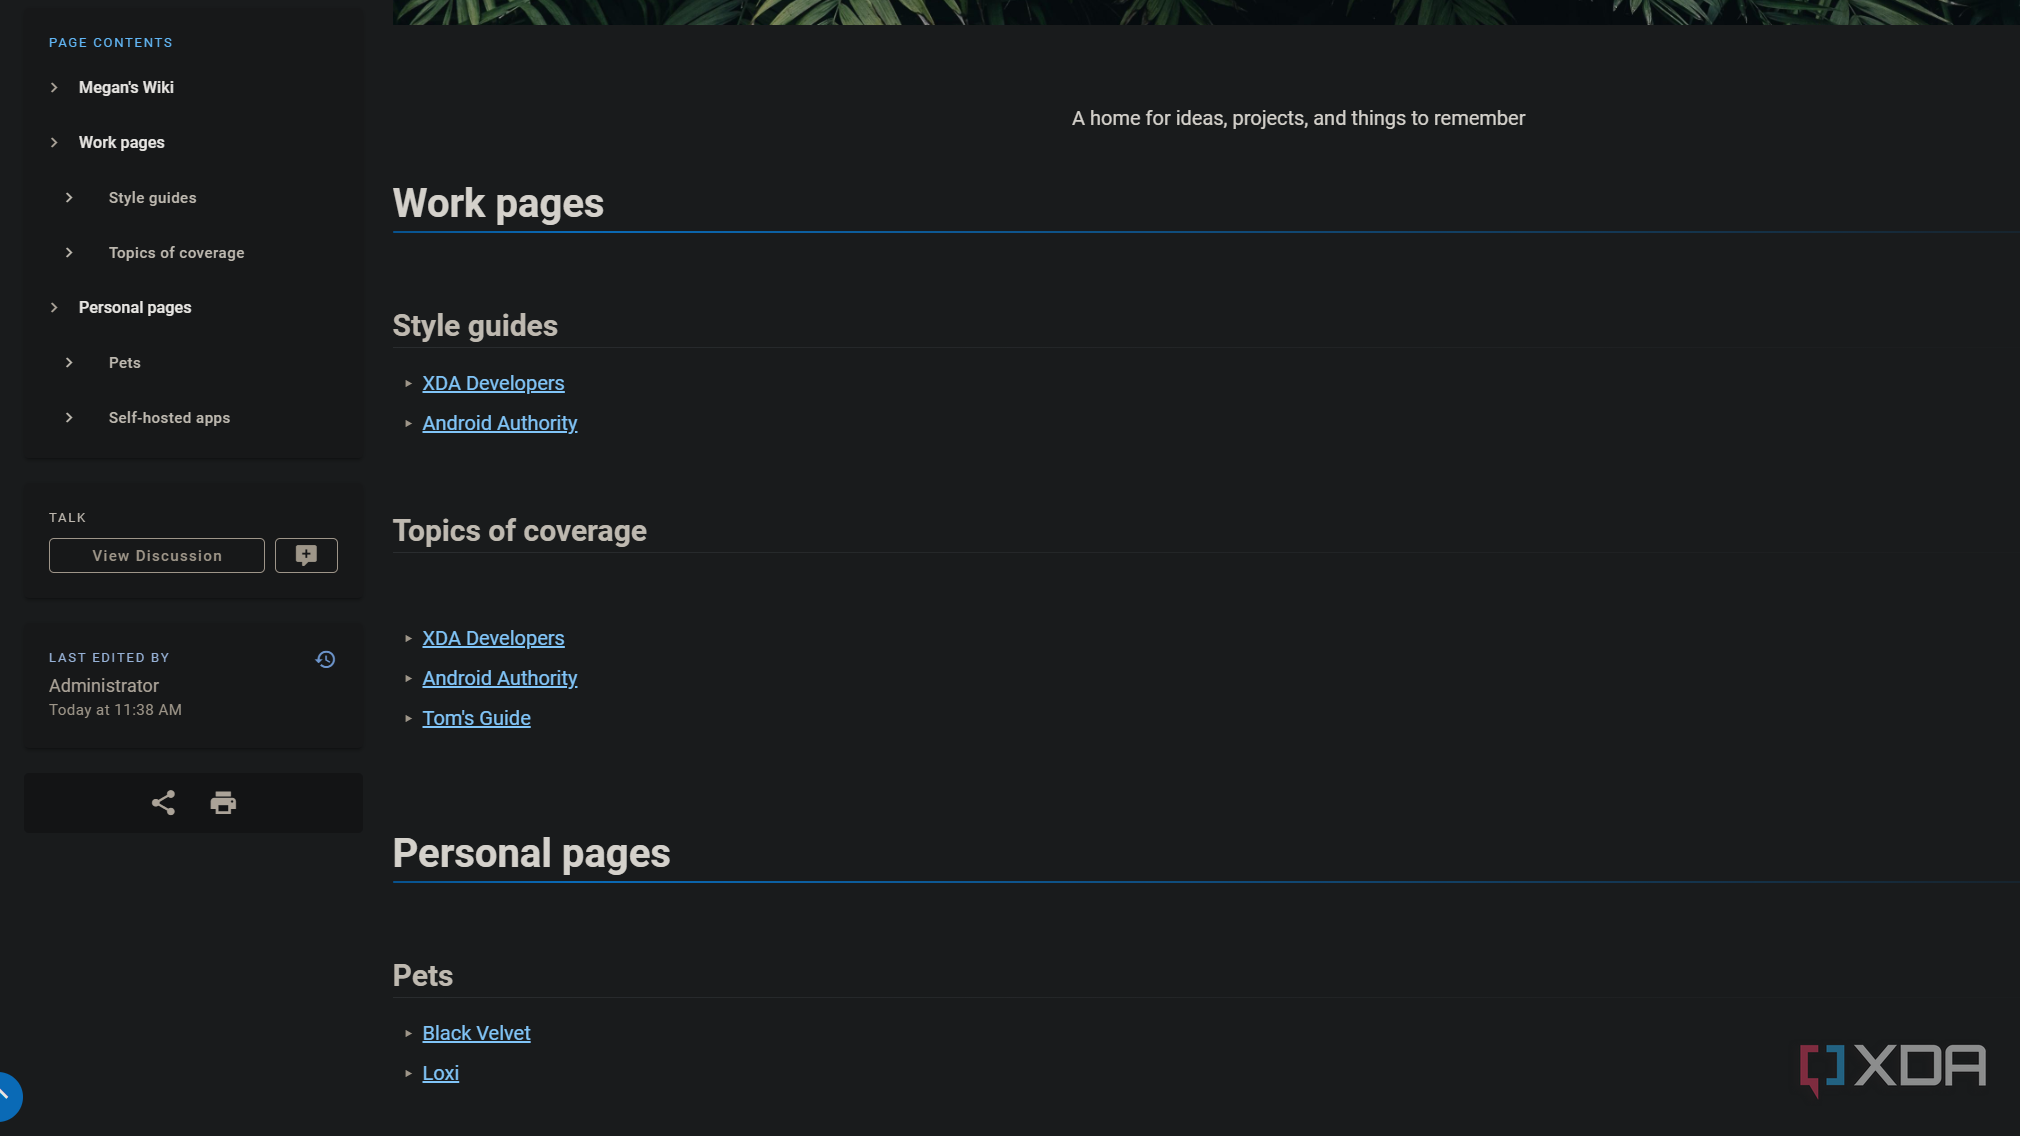Click the Today at 11:38 AM timestamp
2020x1136 pixels.
(x=115, y=710)
